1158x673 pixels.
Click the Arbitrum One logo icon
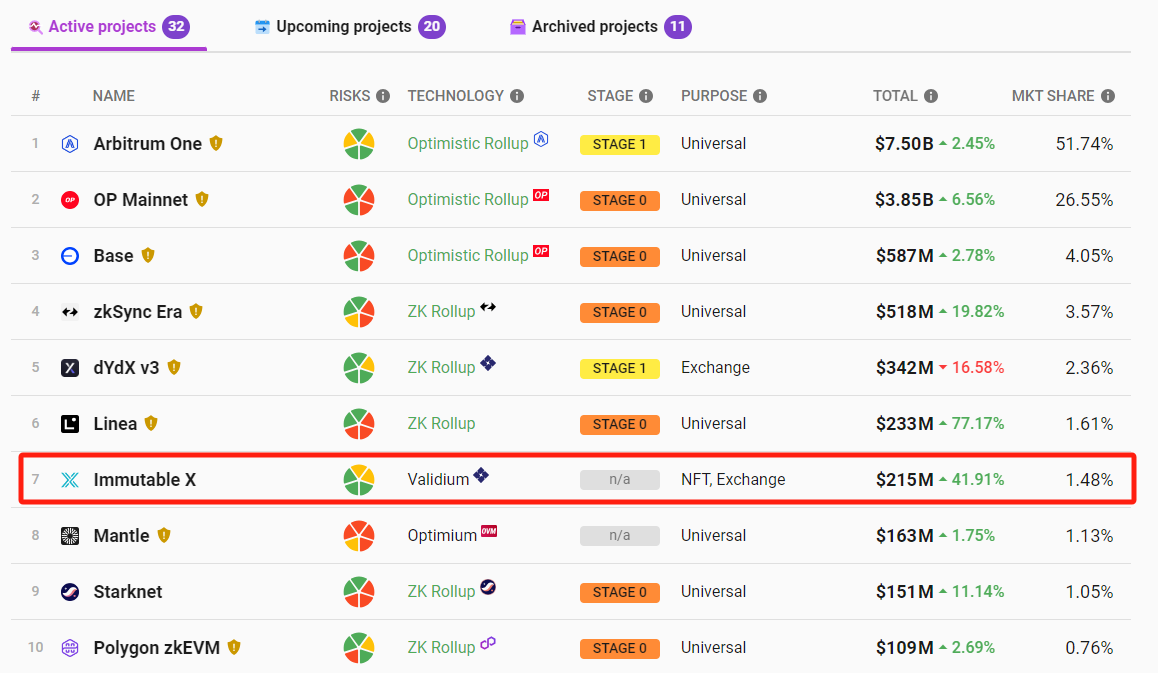[70, 144]
